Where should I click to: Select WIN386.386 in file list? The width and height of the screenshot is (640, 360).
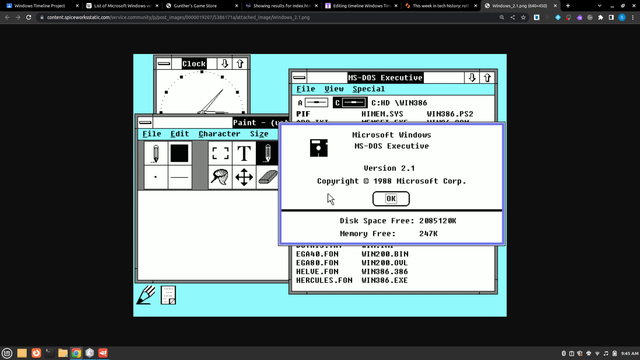(385, 271)
